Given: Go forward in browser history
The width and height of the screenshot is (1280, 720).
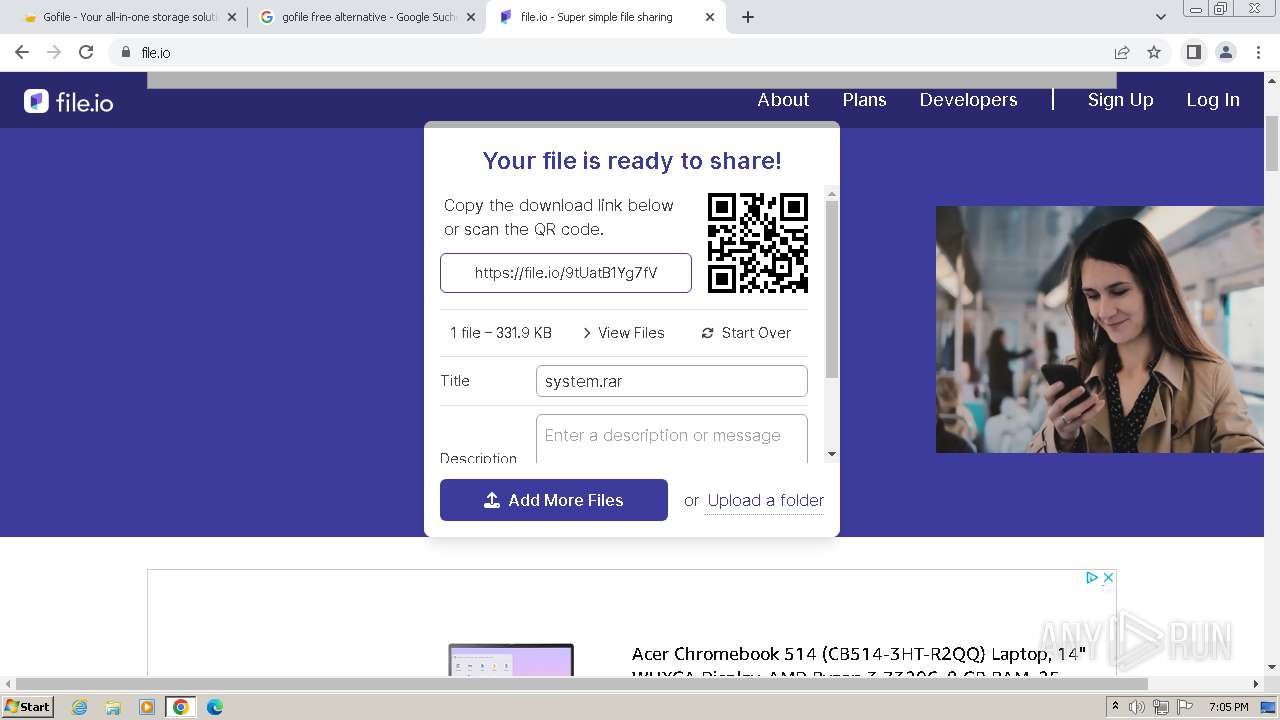Looking at the screenshot, I should tap(54, 52).
